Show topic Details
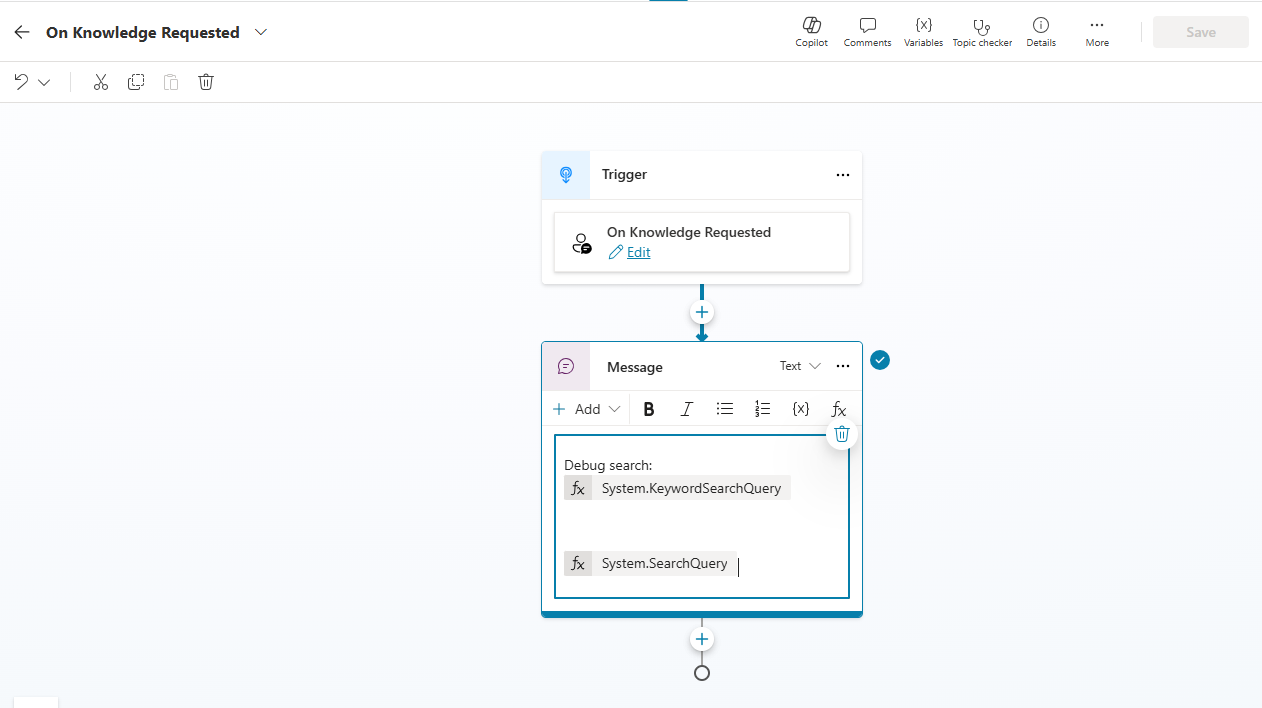Image resolution: width=1262 pixels, height=708 pixels. coord(1040,31)
